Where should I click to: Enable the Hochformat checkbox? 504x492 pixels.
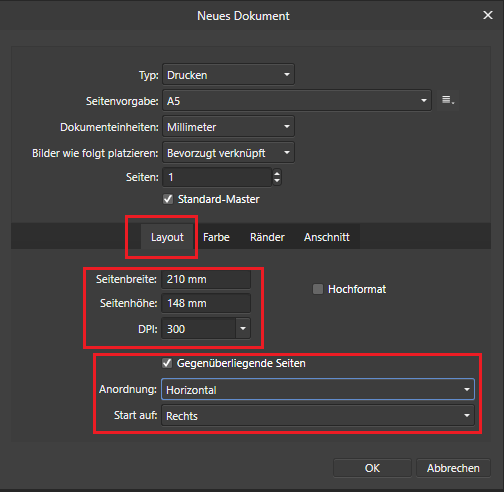coord(318,289)
